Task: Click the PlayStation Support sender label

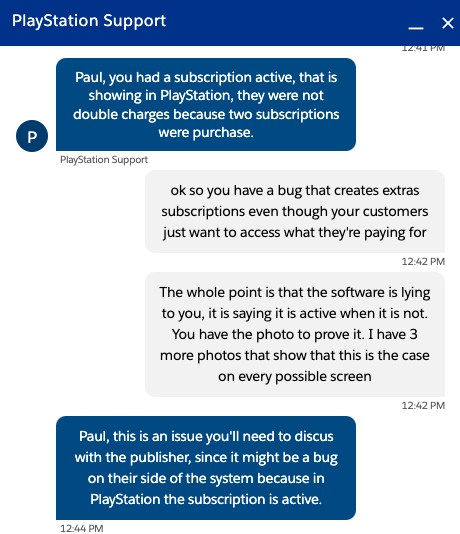Action: (104, 160)
